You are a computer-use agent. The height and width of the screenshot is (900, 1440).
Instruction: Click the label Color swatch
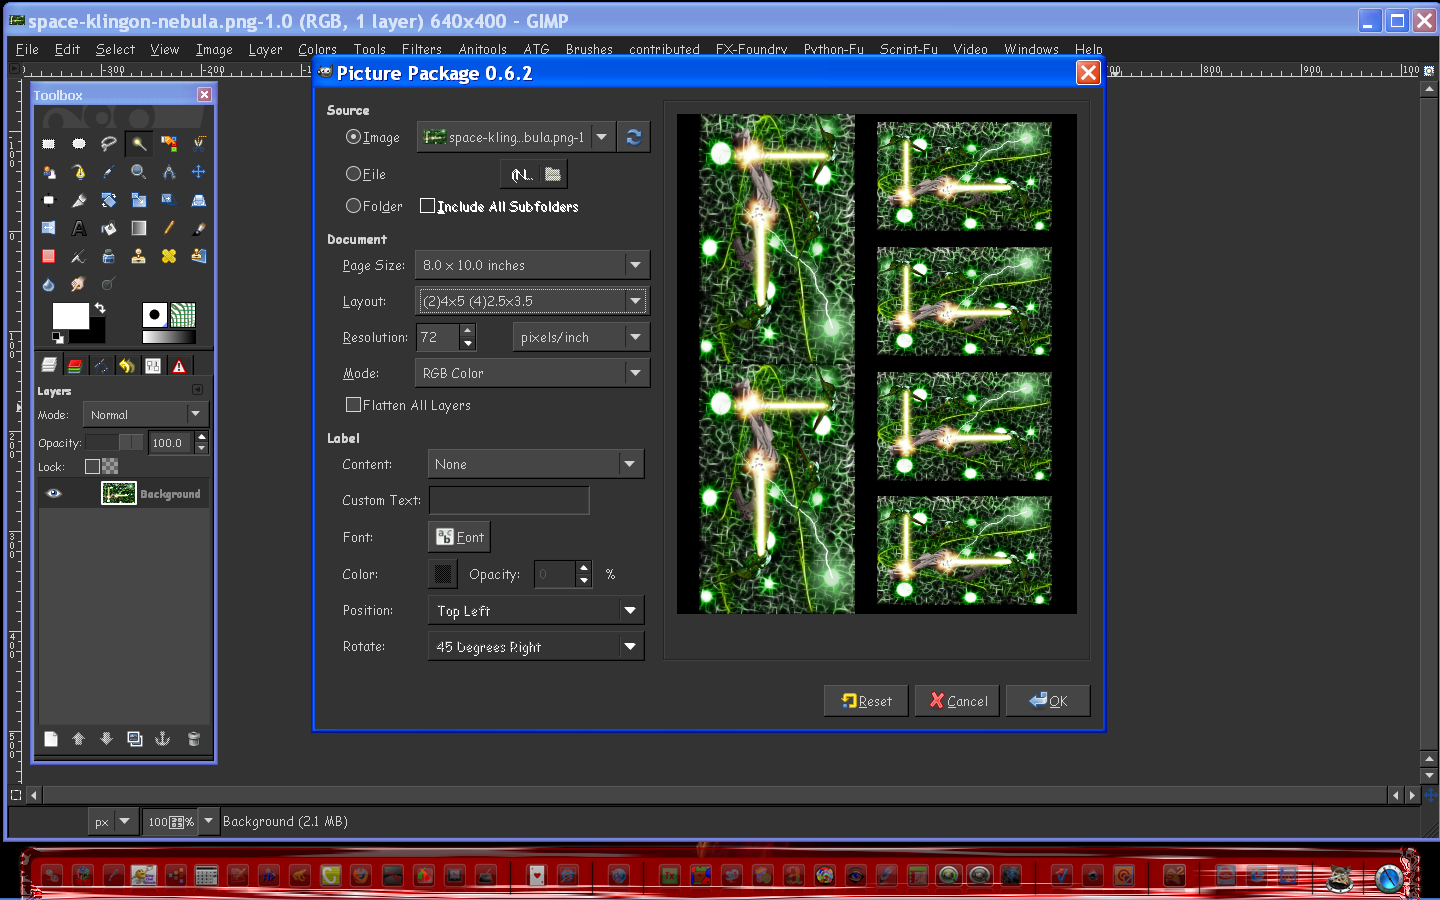pos(443,574)
